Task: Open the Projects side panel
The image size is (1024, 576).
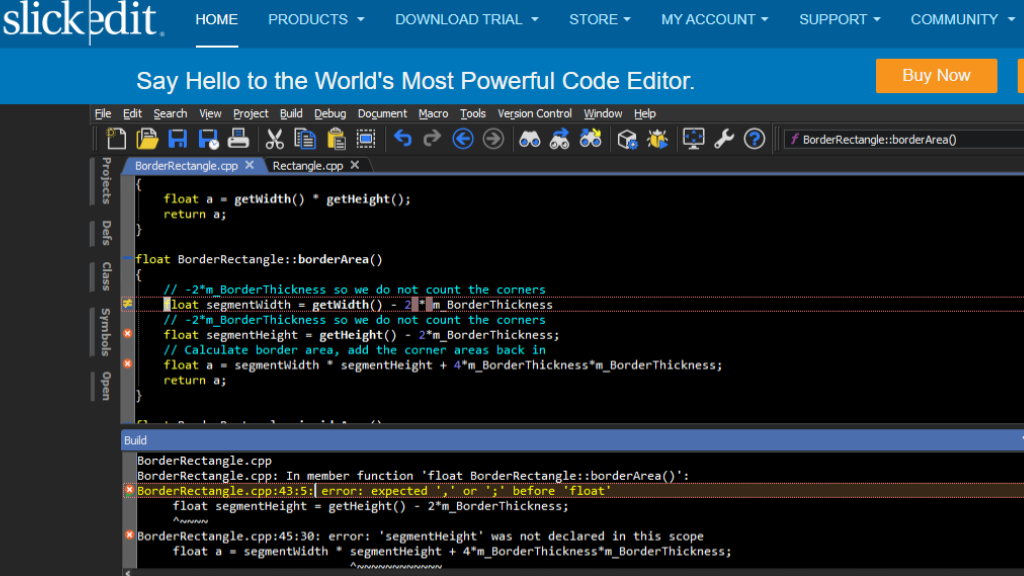Action: pyautogui.click(x=106, y=181)
